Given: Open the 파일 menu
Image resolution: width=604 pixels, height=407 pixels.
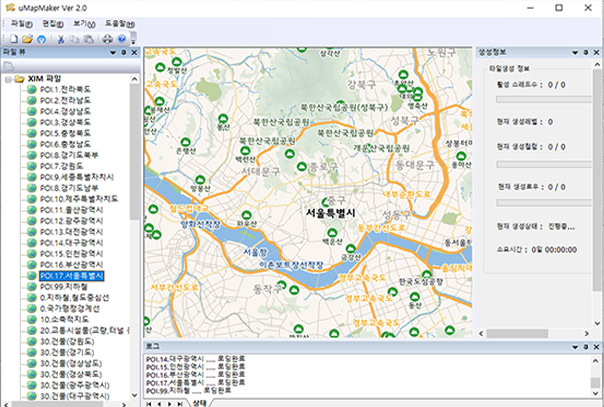Looking at the screenshot, I should (22, 24).
